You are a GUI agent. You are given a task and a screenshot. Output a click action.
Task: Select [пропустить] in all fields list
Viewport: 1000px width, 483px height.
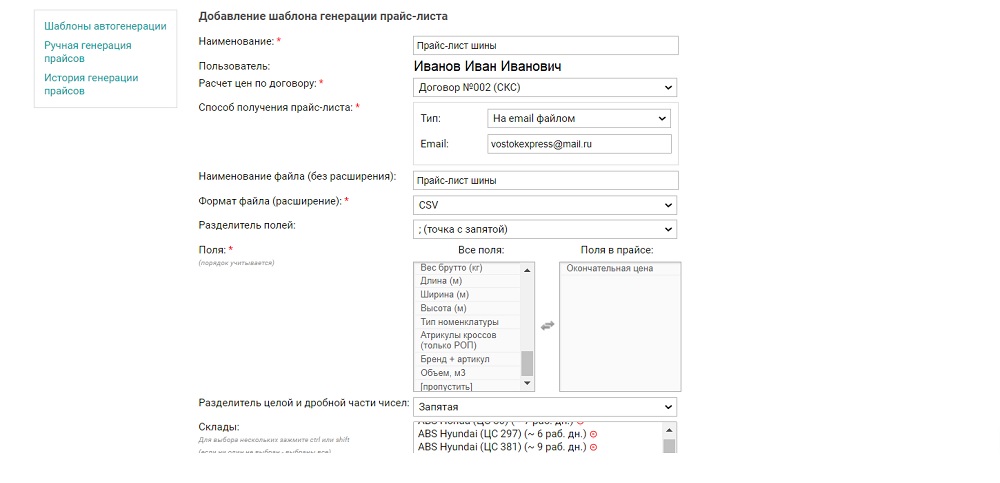467,385
